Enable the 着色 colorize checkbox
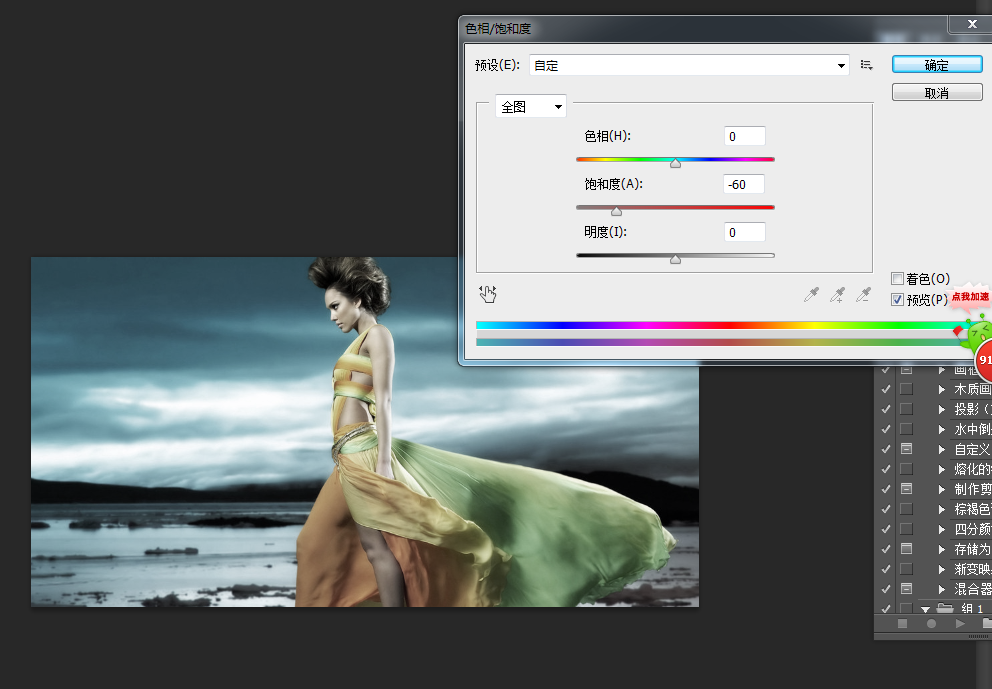Image resolution: width=992 pixels, height=689 pixels. pyautogui.click(x=897, y=278)
